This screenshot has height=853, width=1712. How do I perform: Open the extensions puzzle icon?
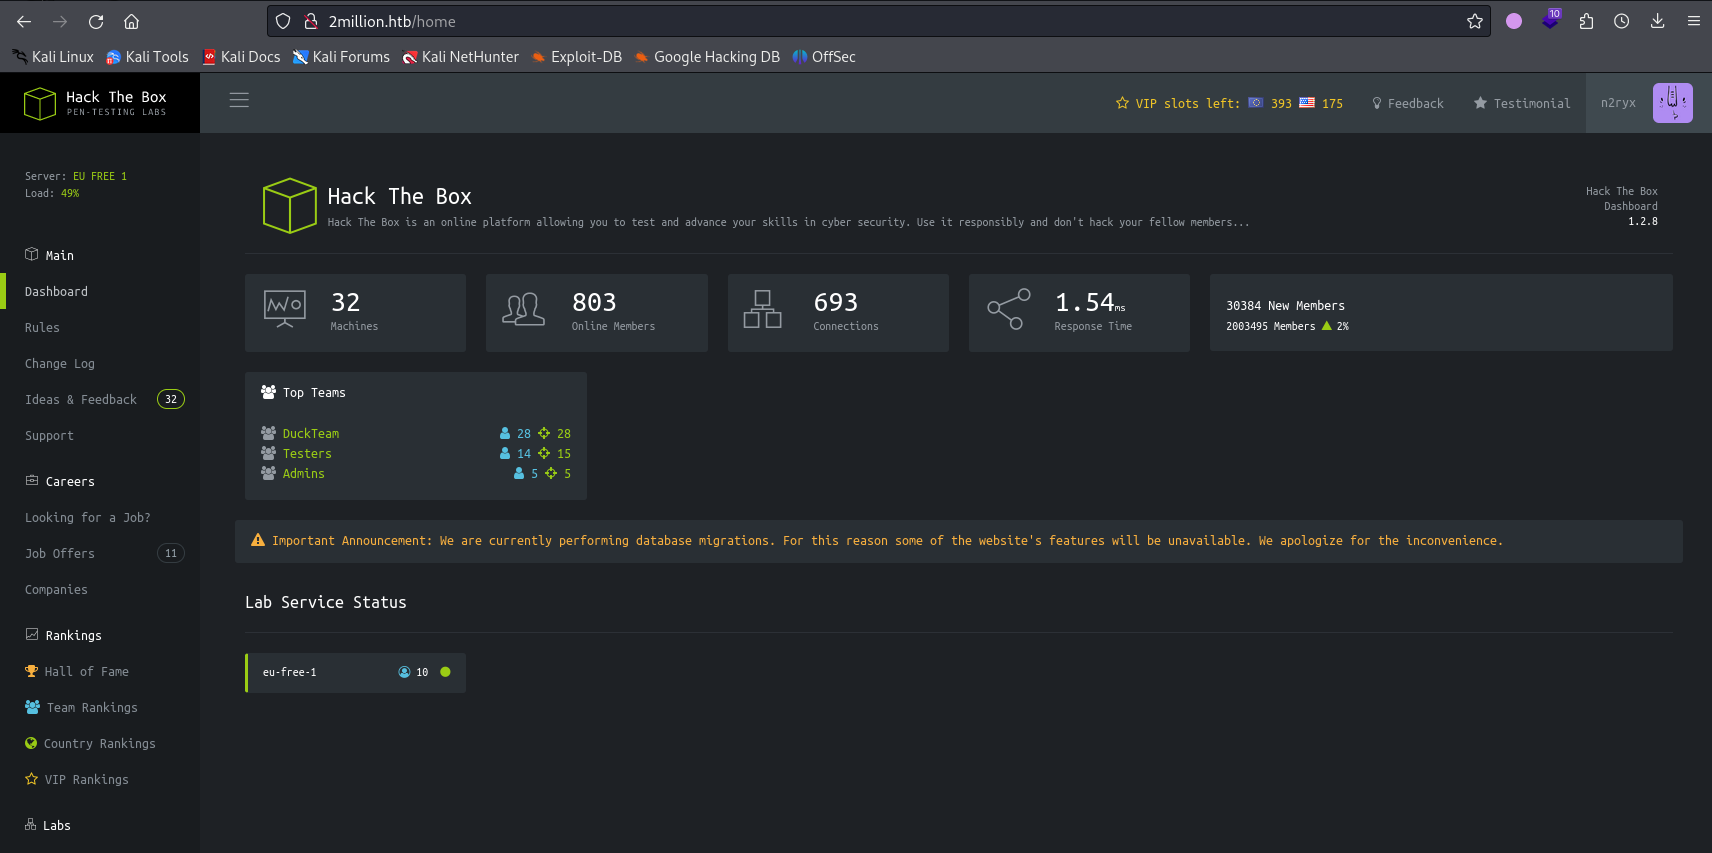(x=1586, y=21)
